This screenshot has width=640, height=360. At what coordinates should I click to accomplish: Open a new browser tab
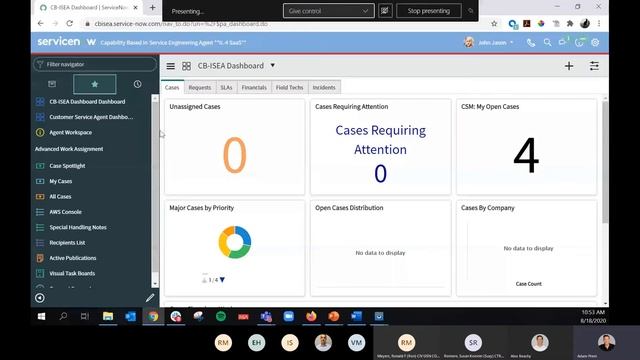click(152, 7)
